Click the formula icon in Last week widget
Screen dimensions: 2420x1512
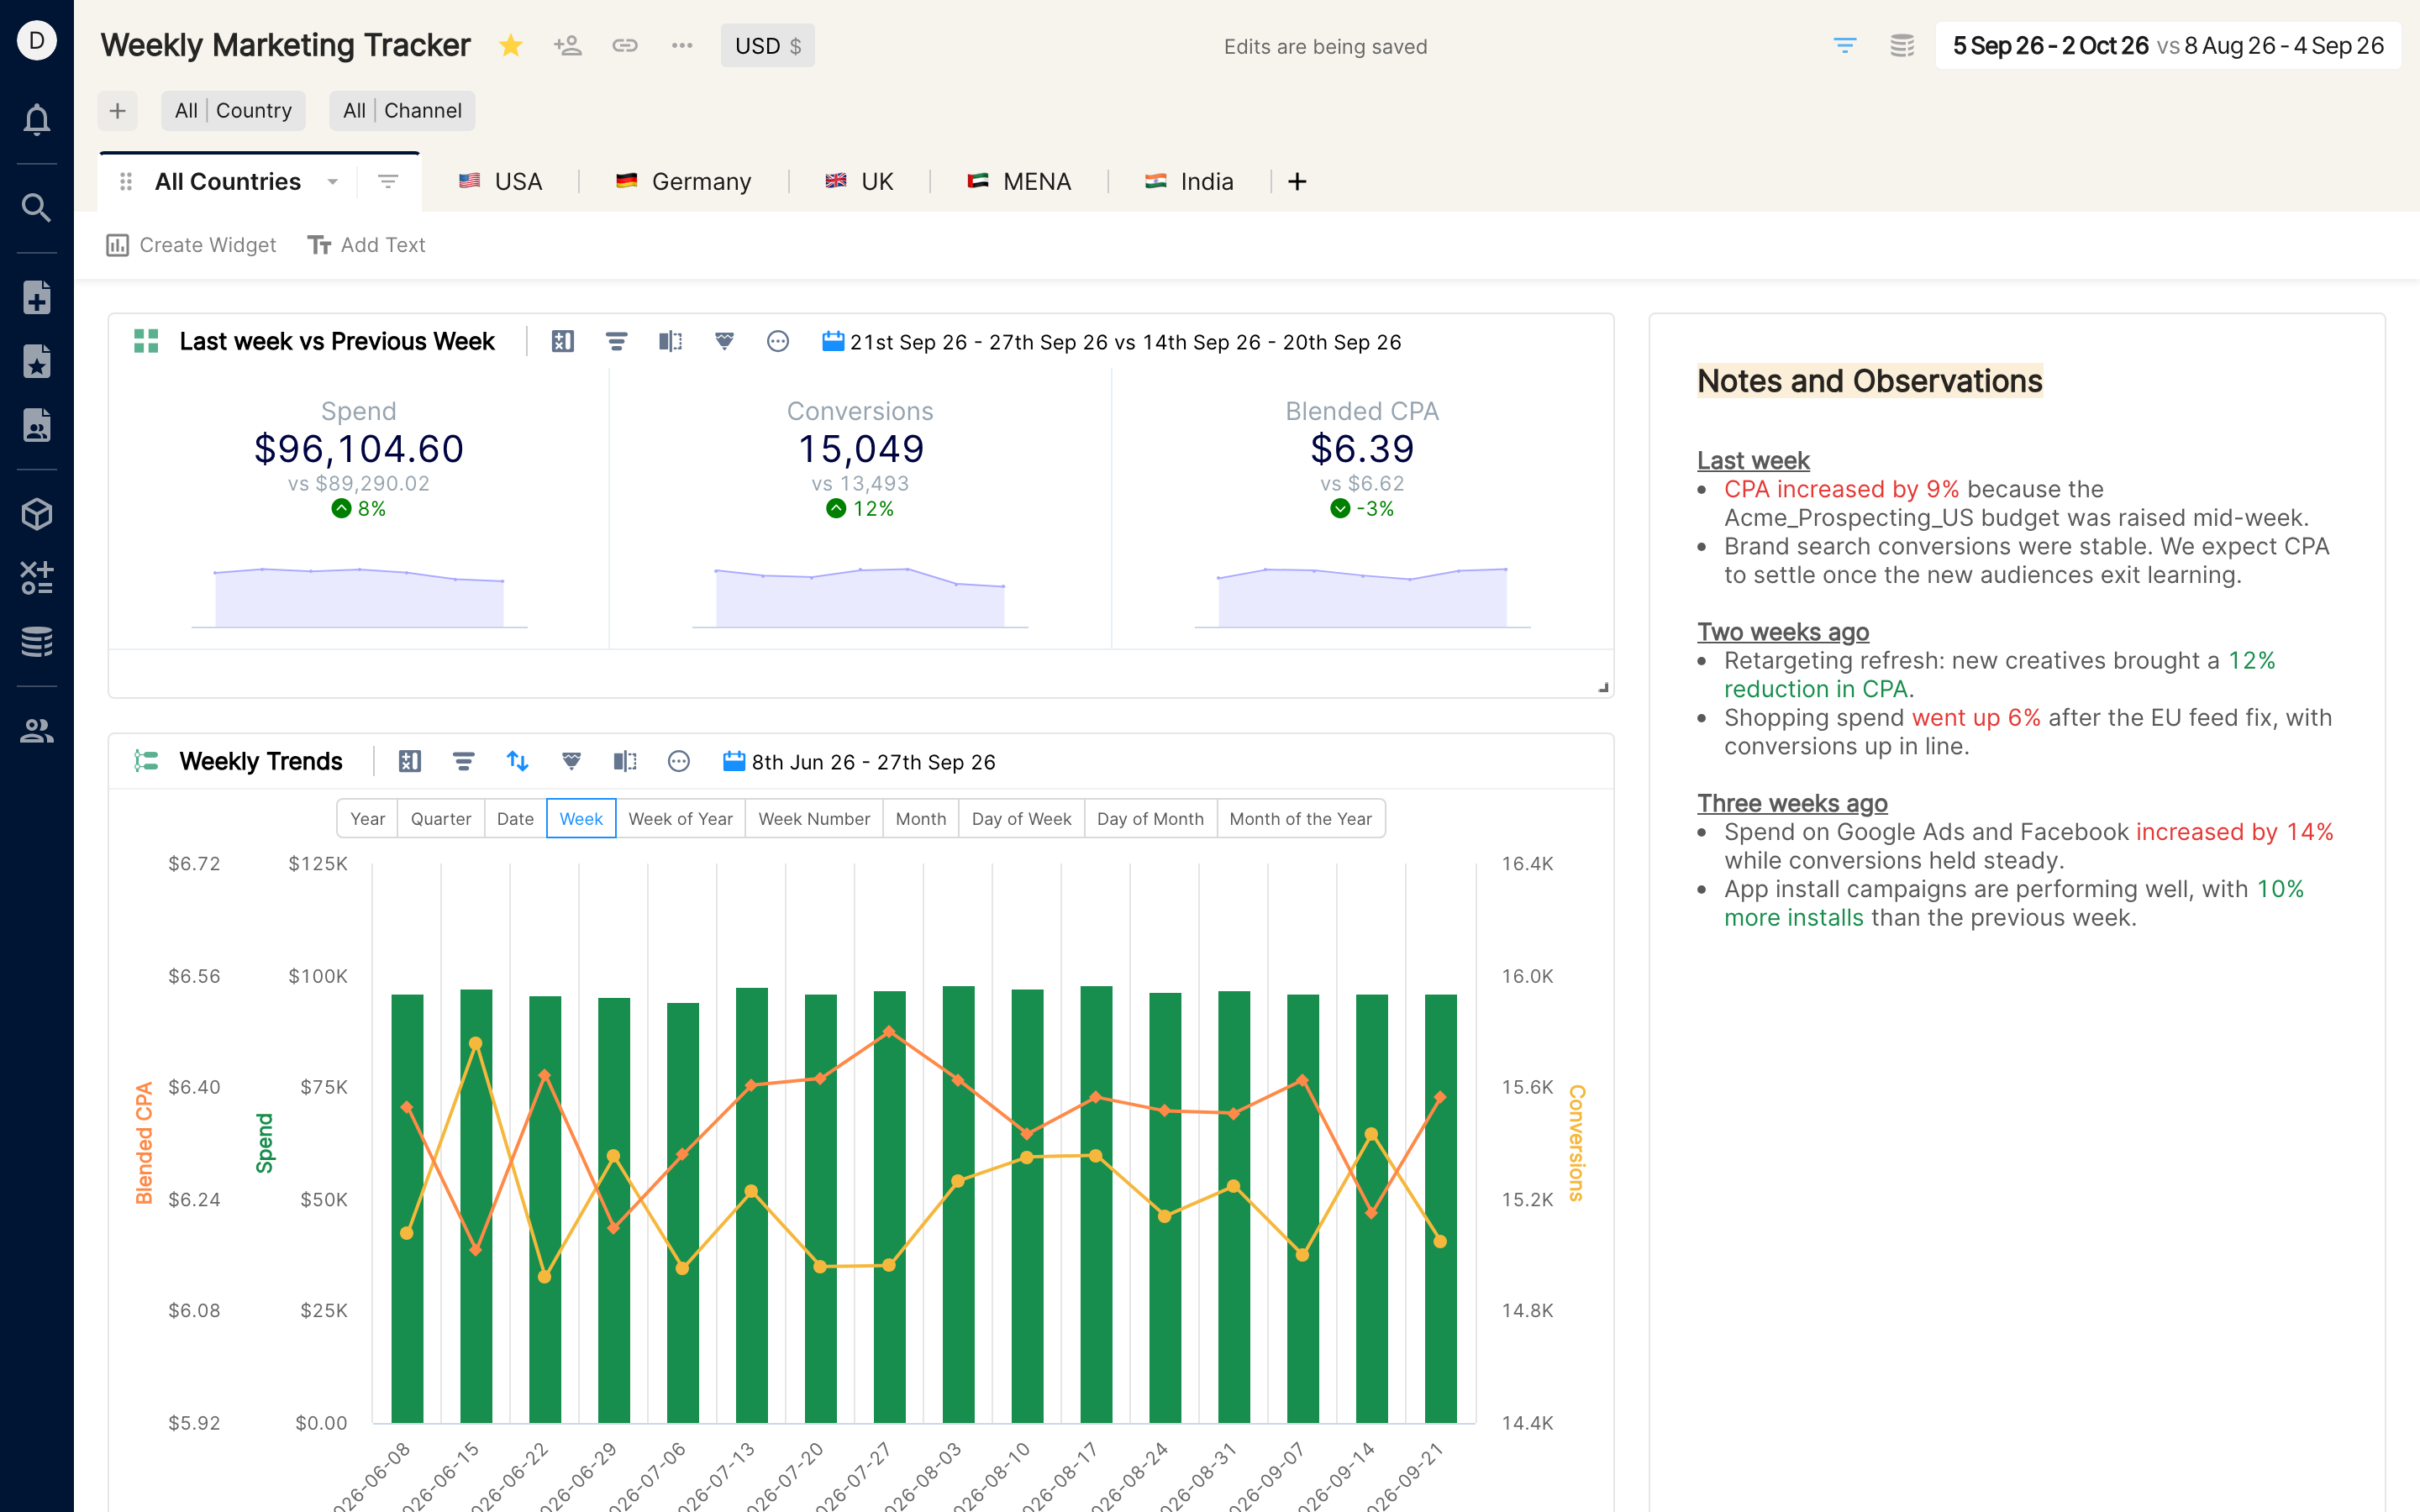coord(563,342)
